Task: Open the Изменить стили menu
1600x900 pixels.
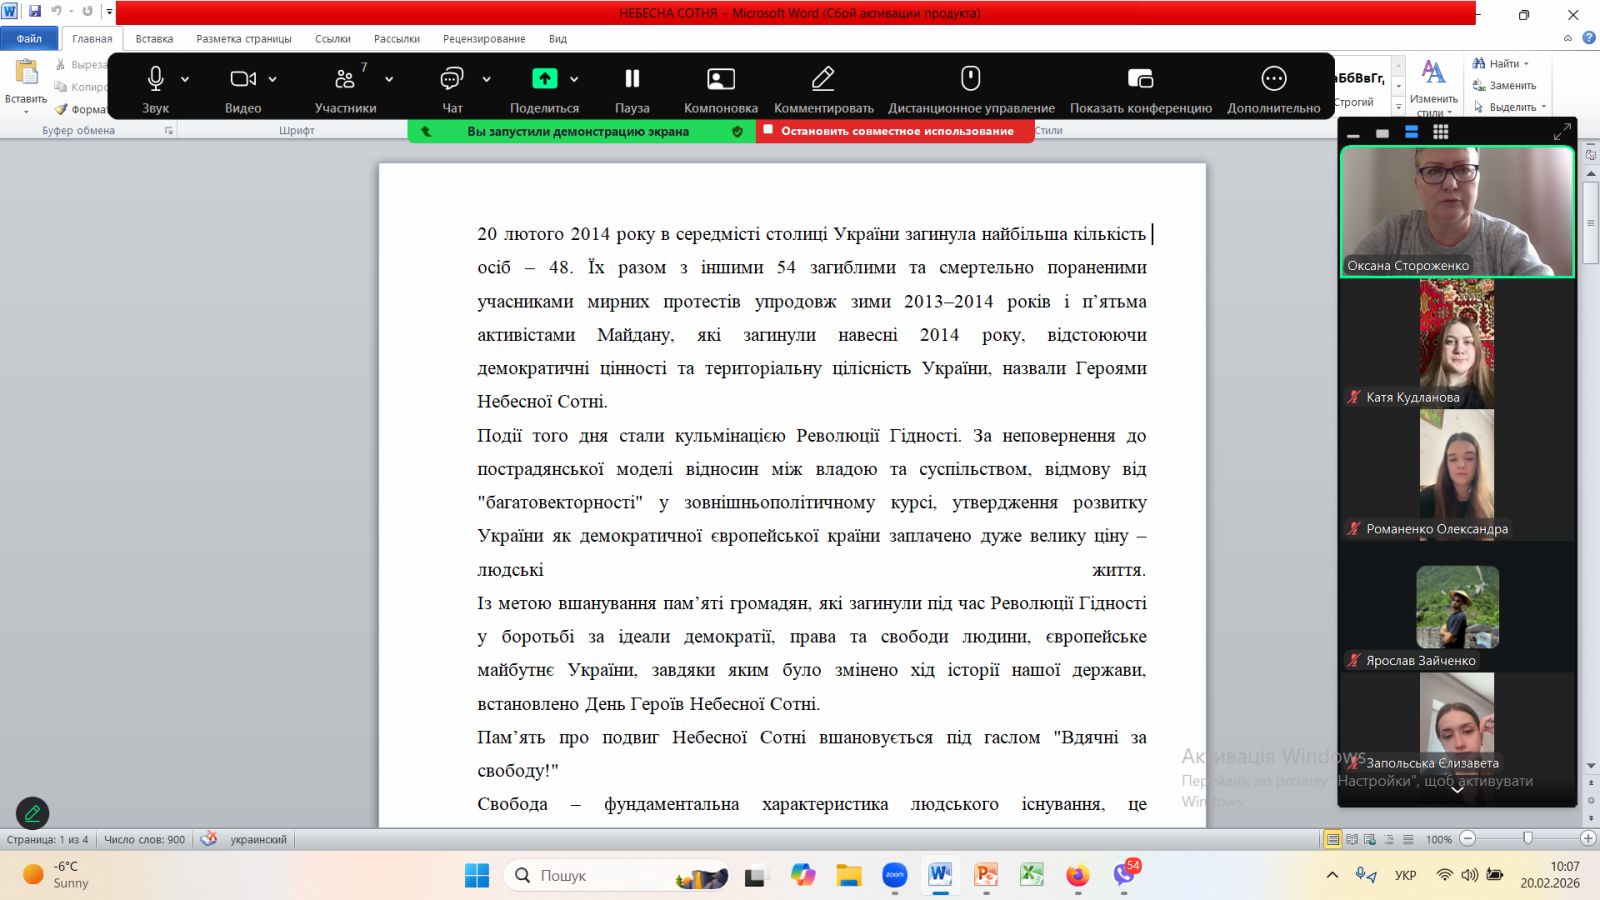Action: tap(1434, 86)
